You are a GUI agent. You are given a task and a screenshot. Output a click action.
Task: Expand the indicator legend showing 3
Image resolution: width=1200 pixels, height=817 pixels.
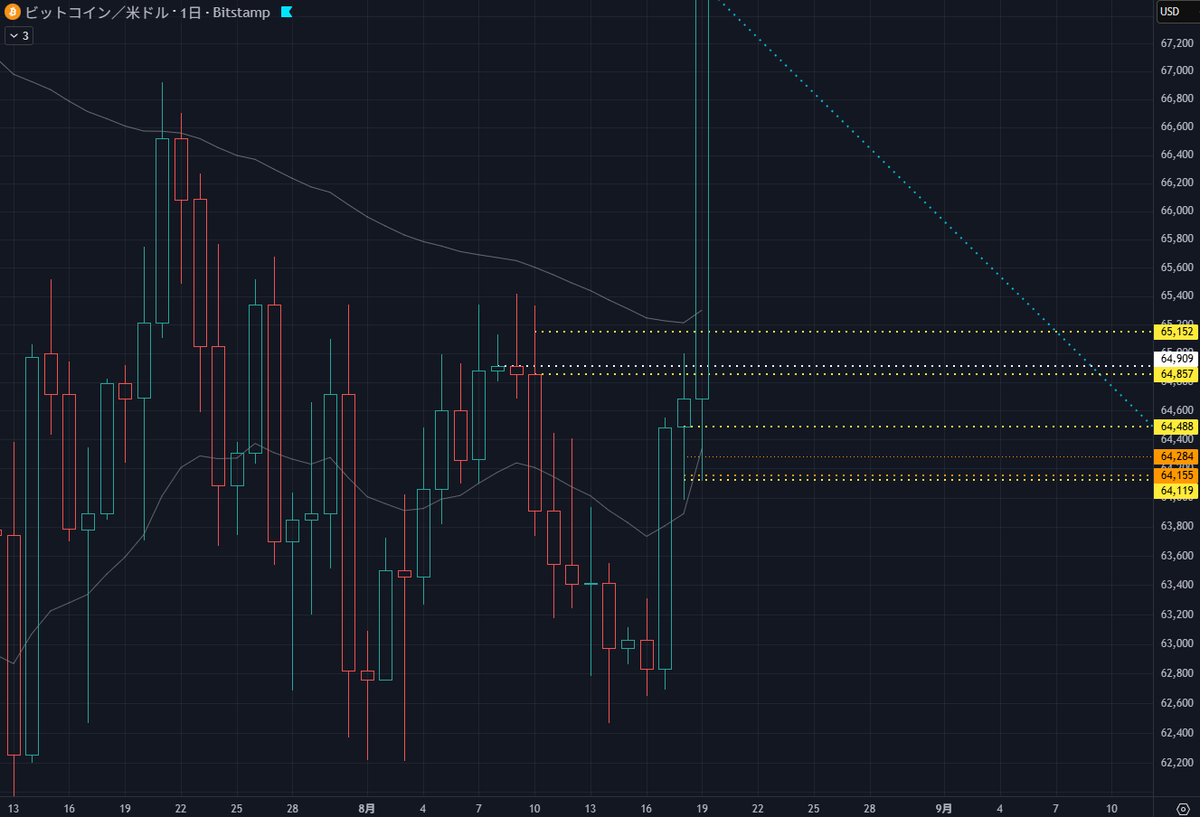point(19,36)
